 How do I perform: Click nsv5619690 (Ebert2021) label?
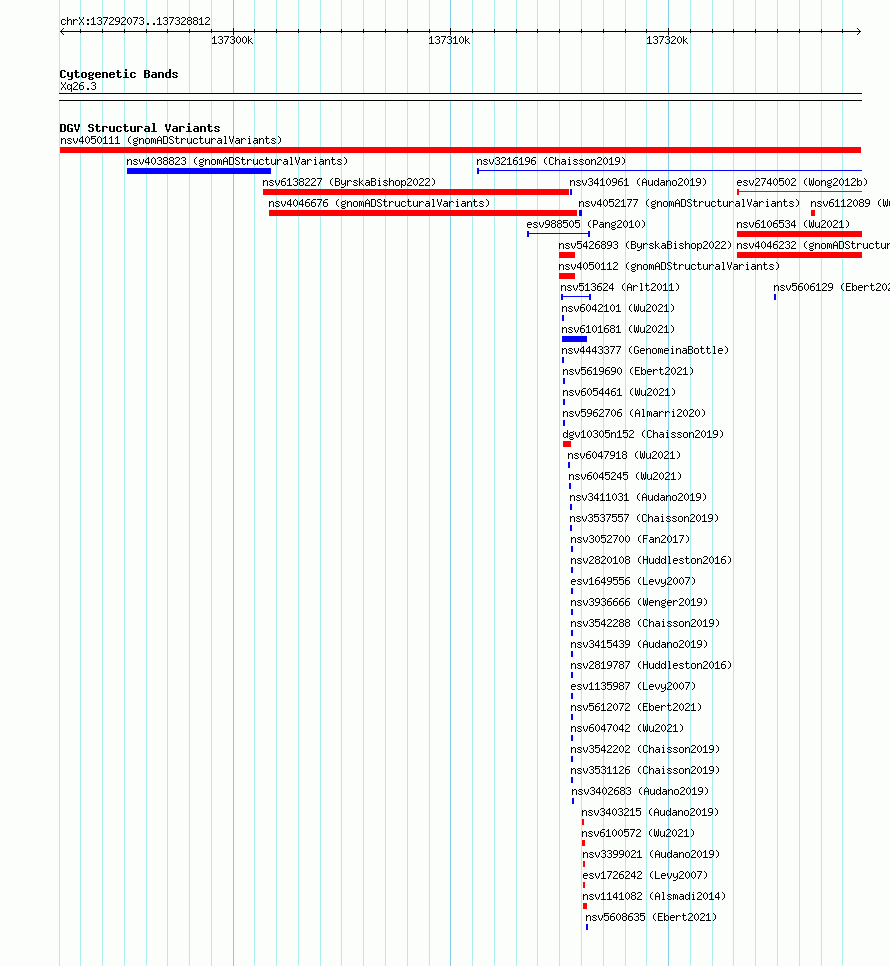point(628,371)
